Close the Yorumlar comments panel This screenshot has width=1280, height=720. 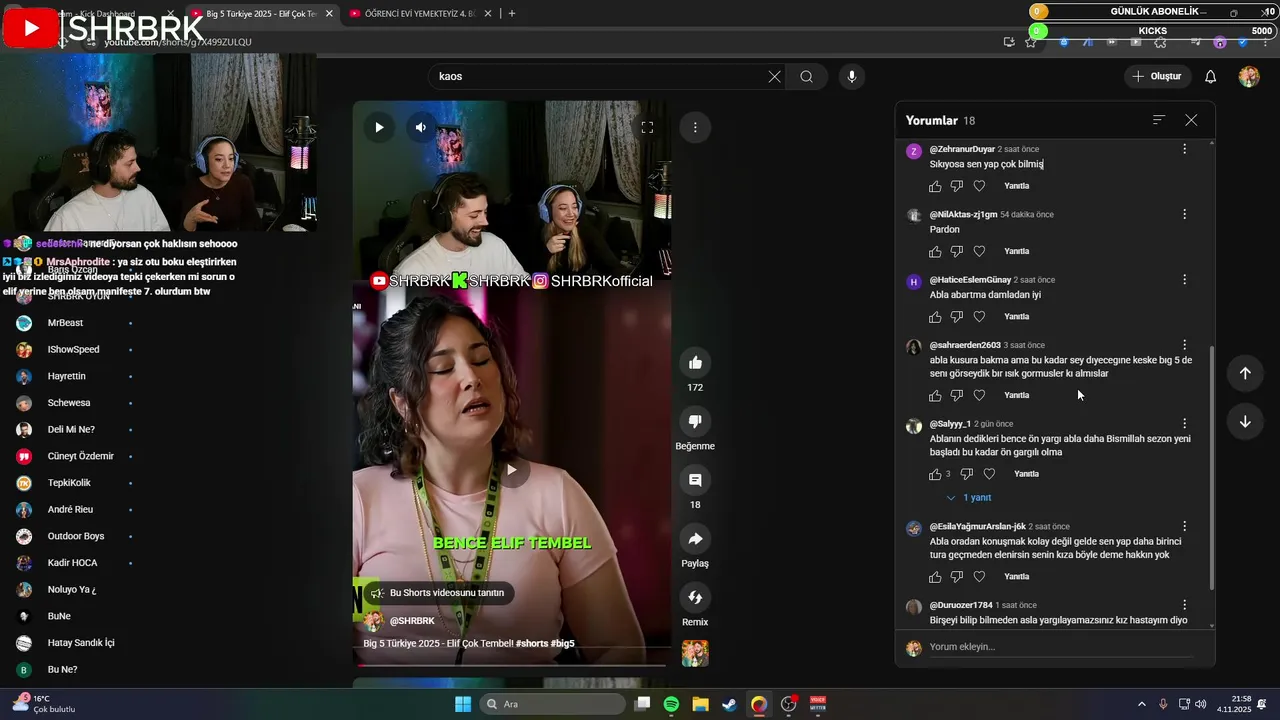[x=1191, y=120]
